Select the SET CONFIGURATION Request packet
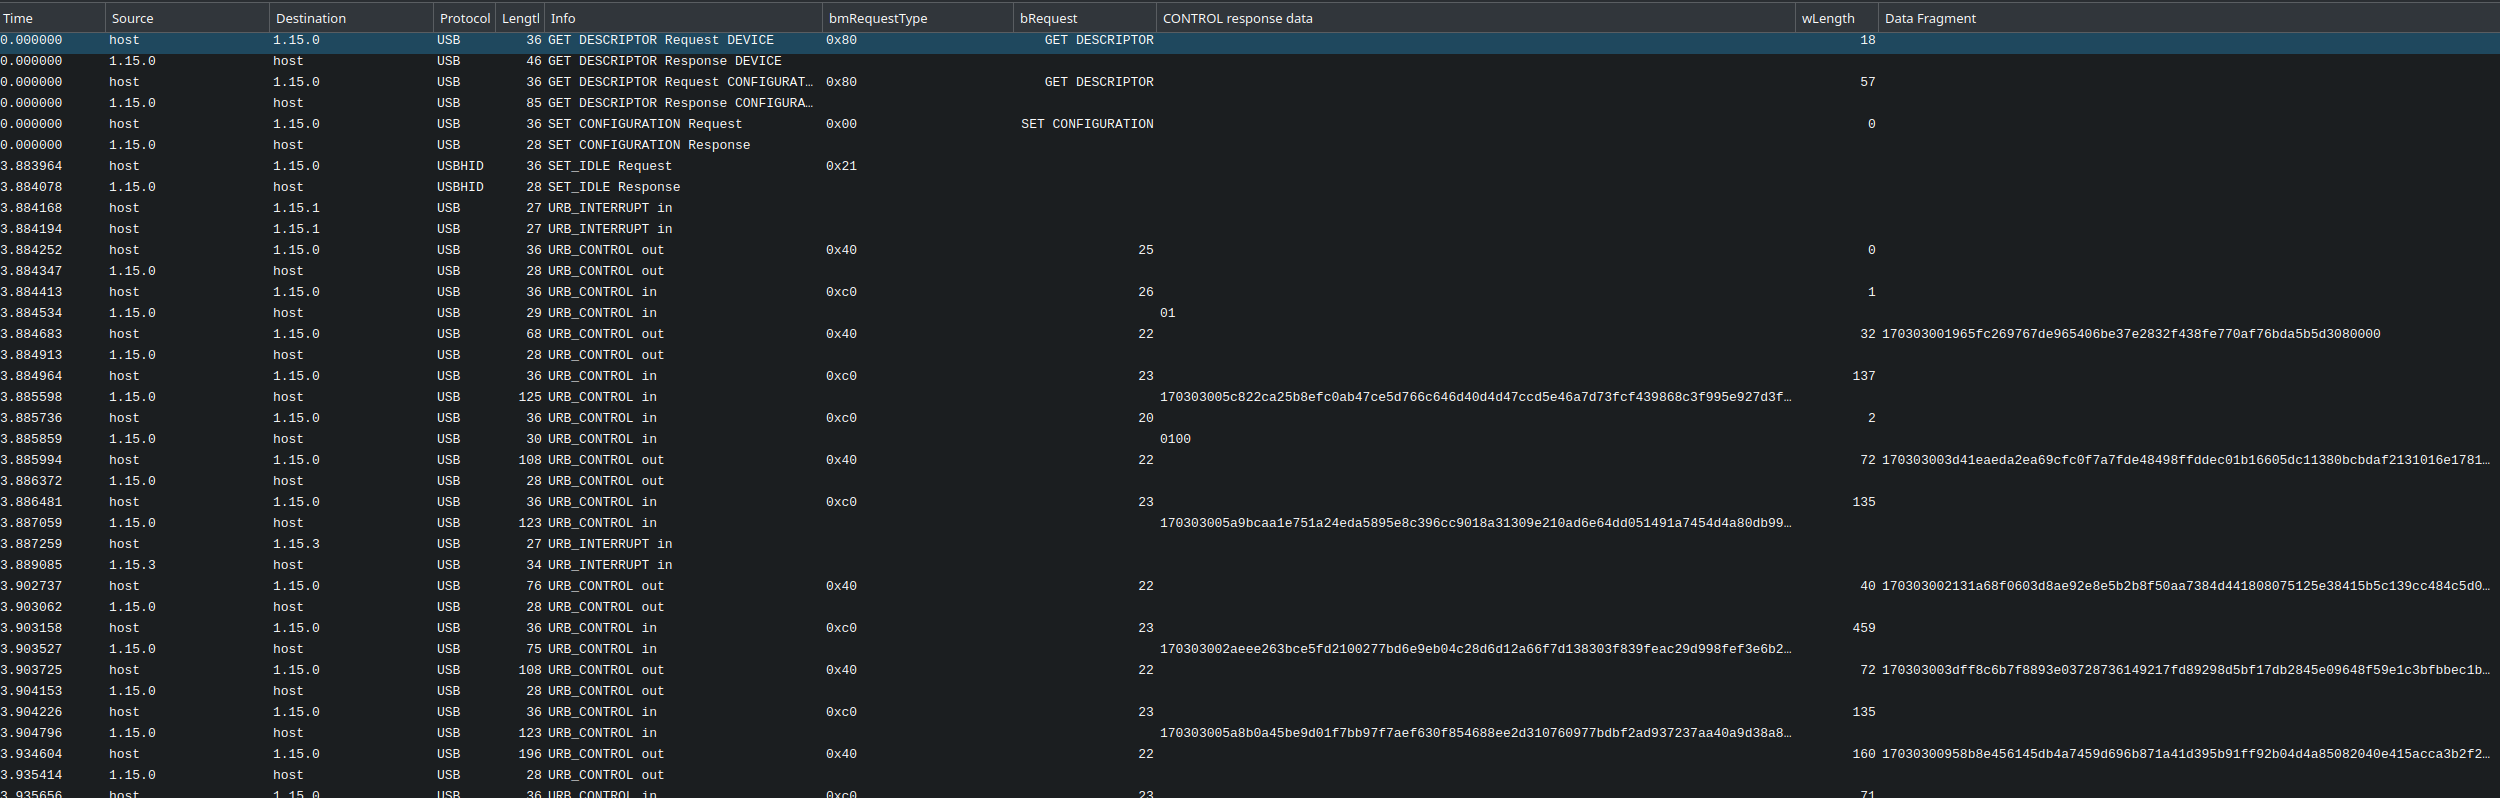The width and height of the screenshot is (2500, 798). pos(1250,124)
